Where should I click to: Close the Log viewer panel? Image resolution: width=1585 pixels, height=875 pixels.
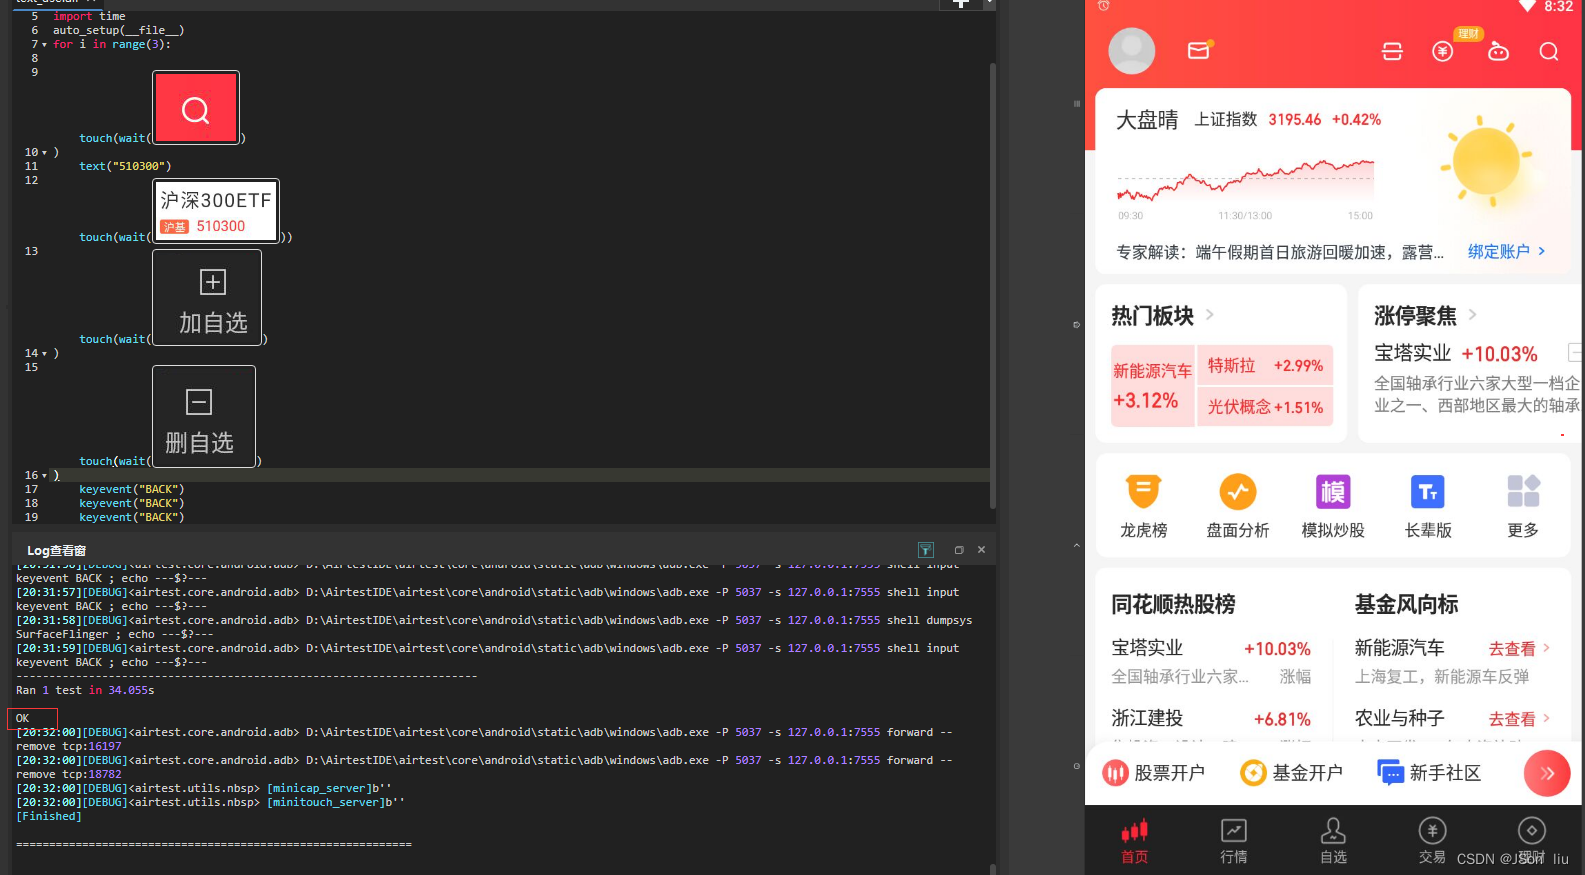[981, 550]
